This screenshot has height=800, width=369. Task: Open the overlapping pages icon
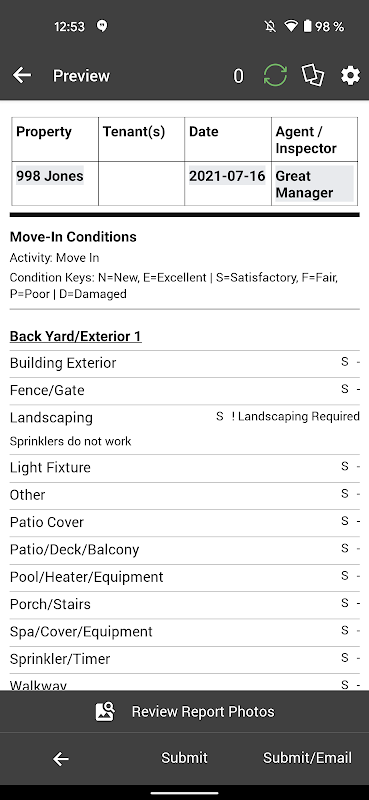[x=313, y=76]
